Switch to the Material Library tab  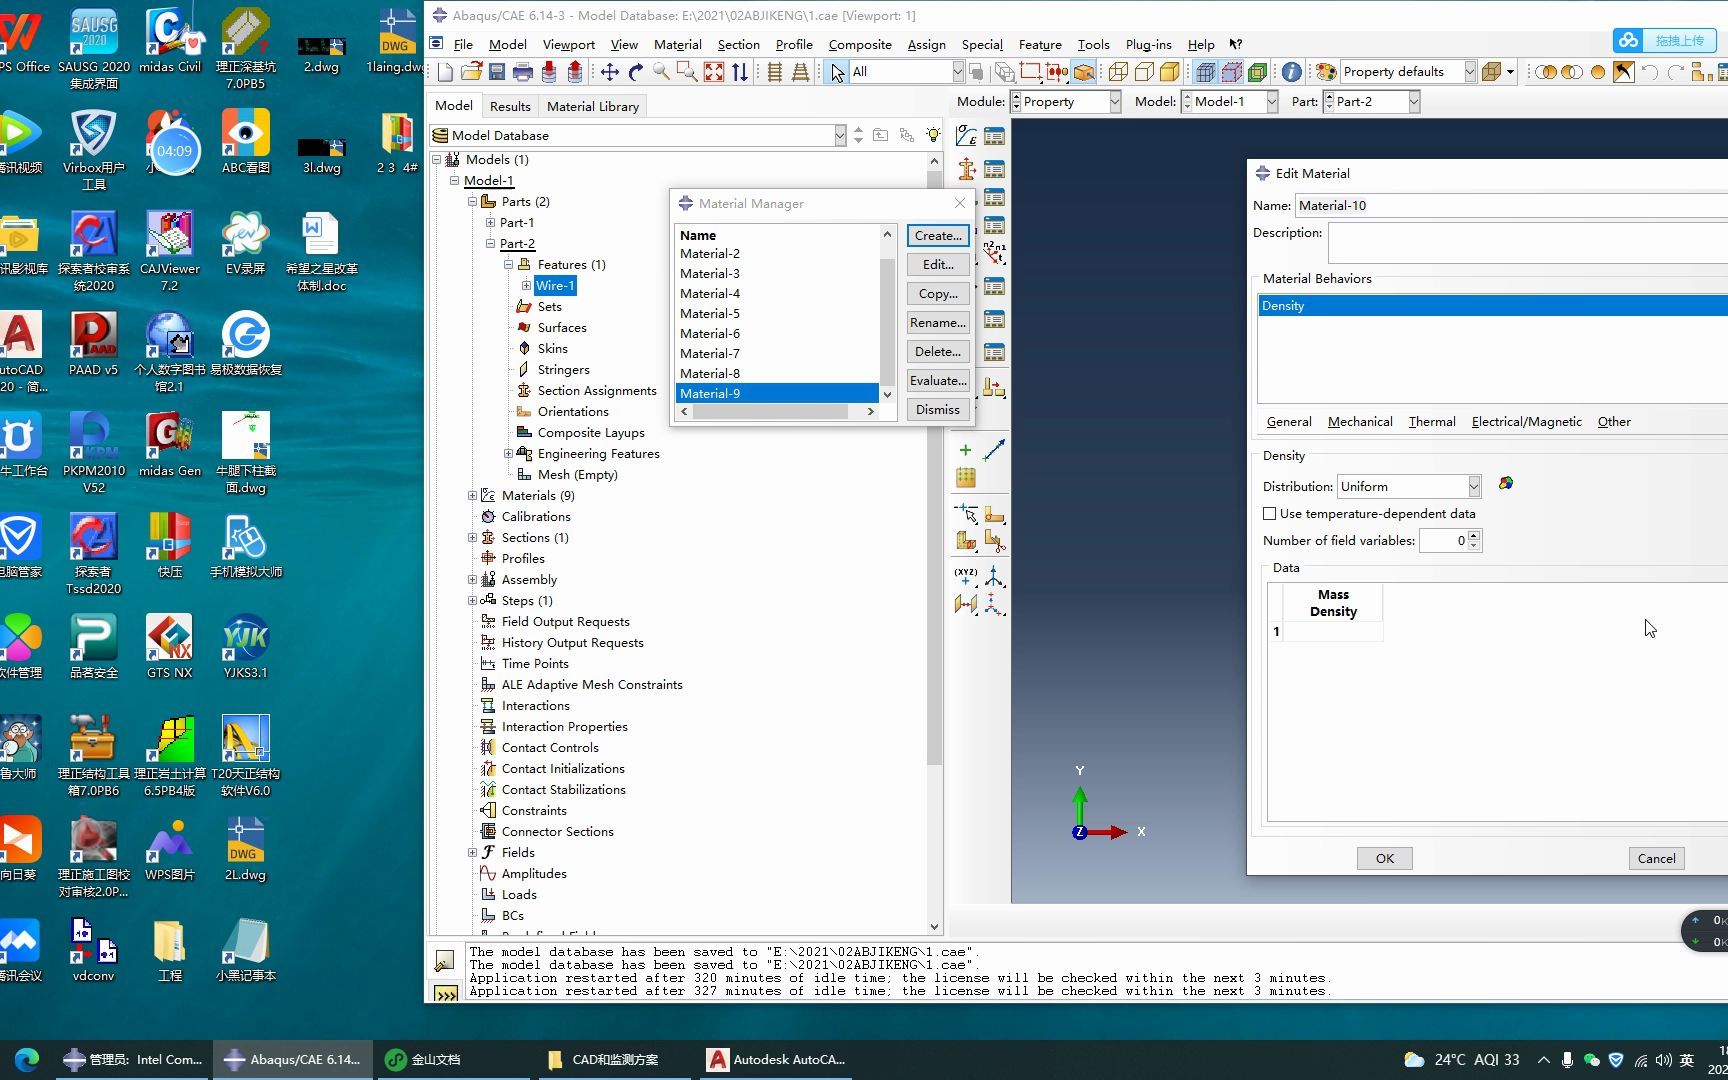(x=593, y=107)
